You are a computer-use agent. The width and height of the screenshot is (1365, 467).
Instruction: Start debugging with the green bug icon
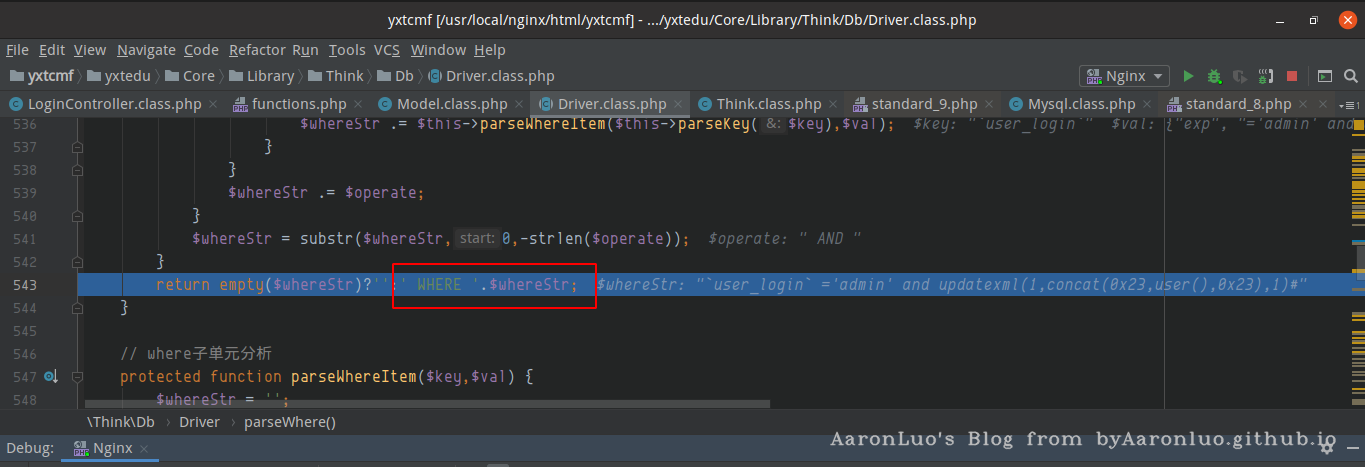coord(1214,76)
